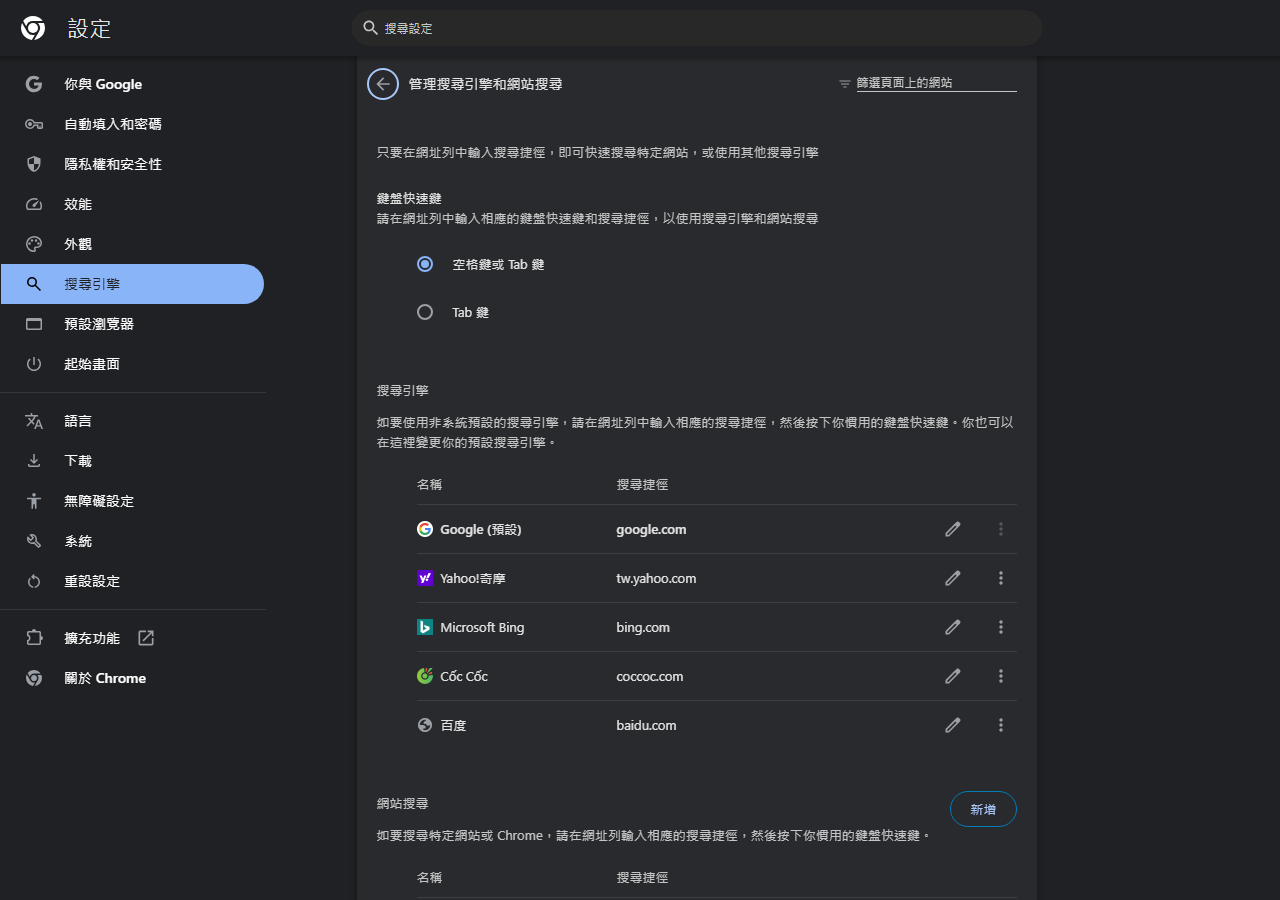Select the 空格鍵或 Tab 鍵 radio button
Viewport: 1280px width, 900px height.
point(424,264)
